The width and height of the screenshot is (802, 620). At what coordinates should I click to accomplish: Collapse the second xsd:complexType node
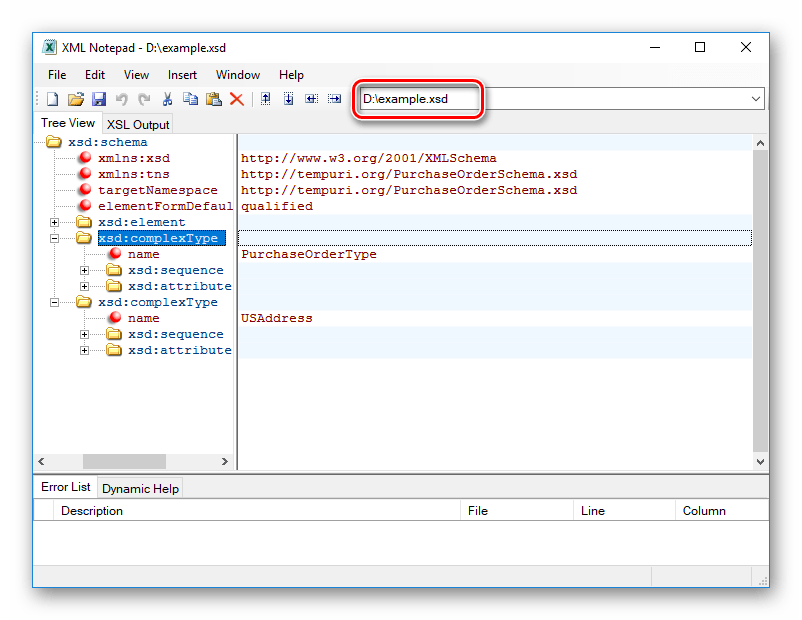click(54, 302)
